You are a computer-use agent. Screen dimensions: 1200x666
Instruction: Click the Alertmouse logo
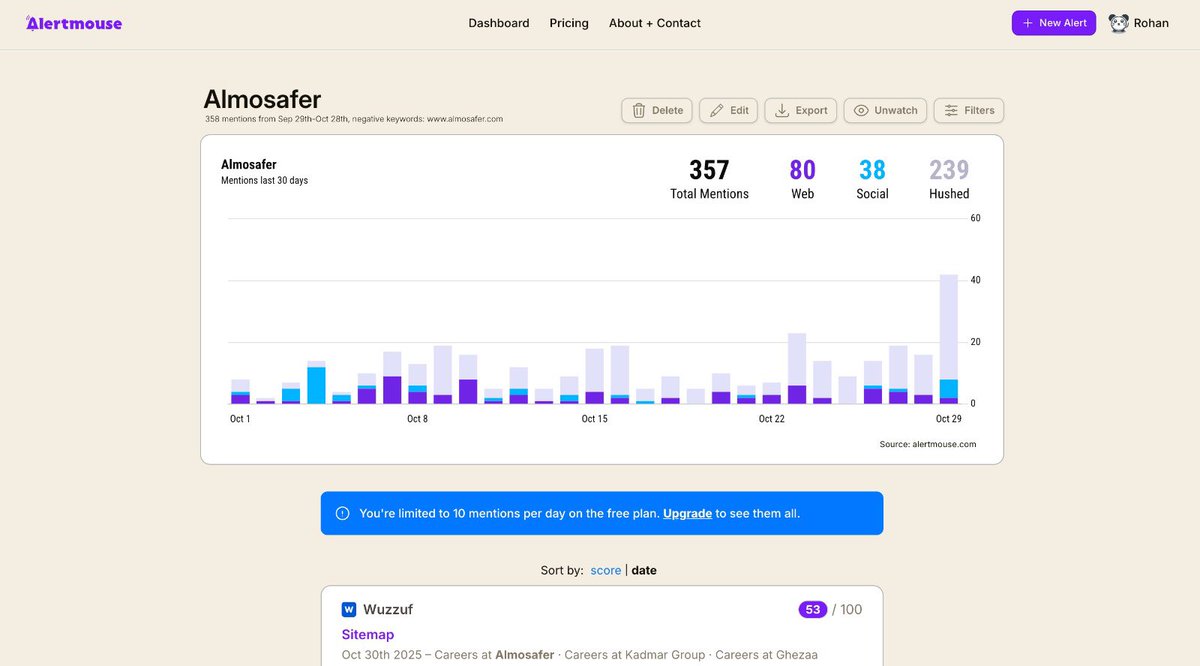click(74, 23)
